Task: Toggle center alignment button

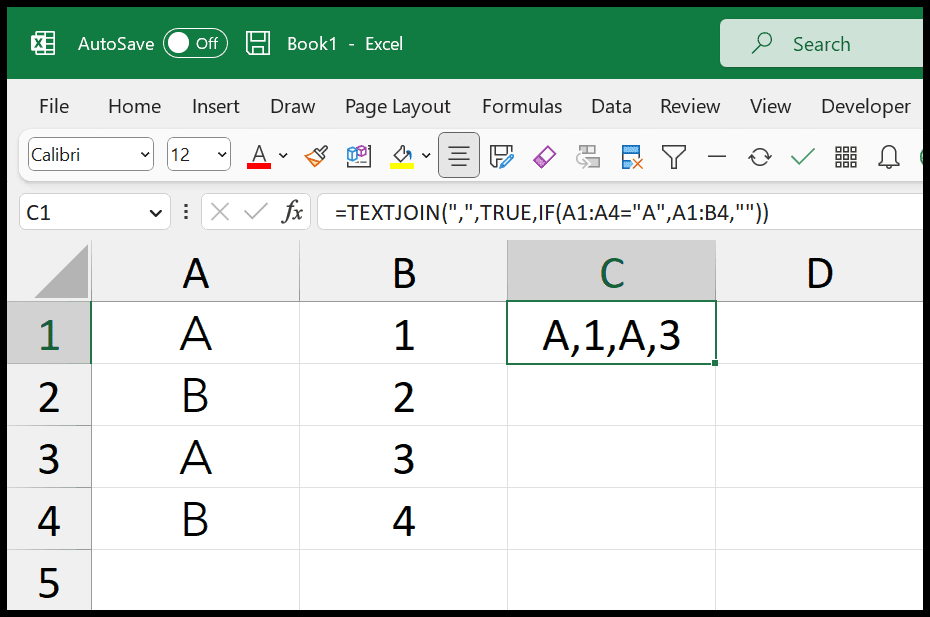Action: [458, 155]
